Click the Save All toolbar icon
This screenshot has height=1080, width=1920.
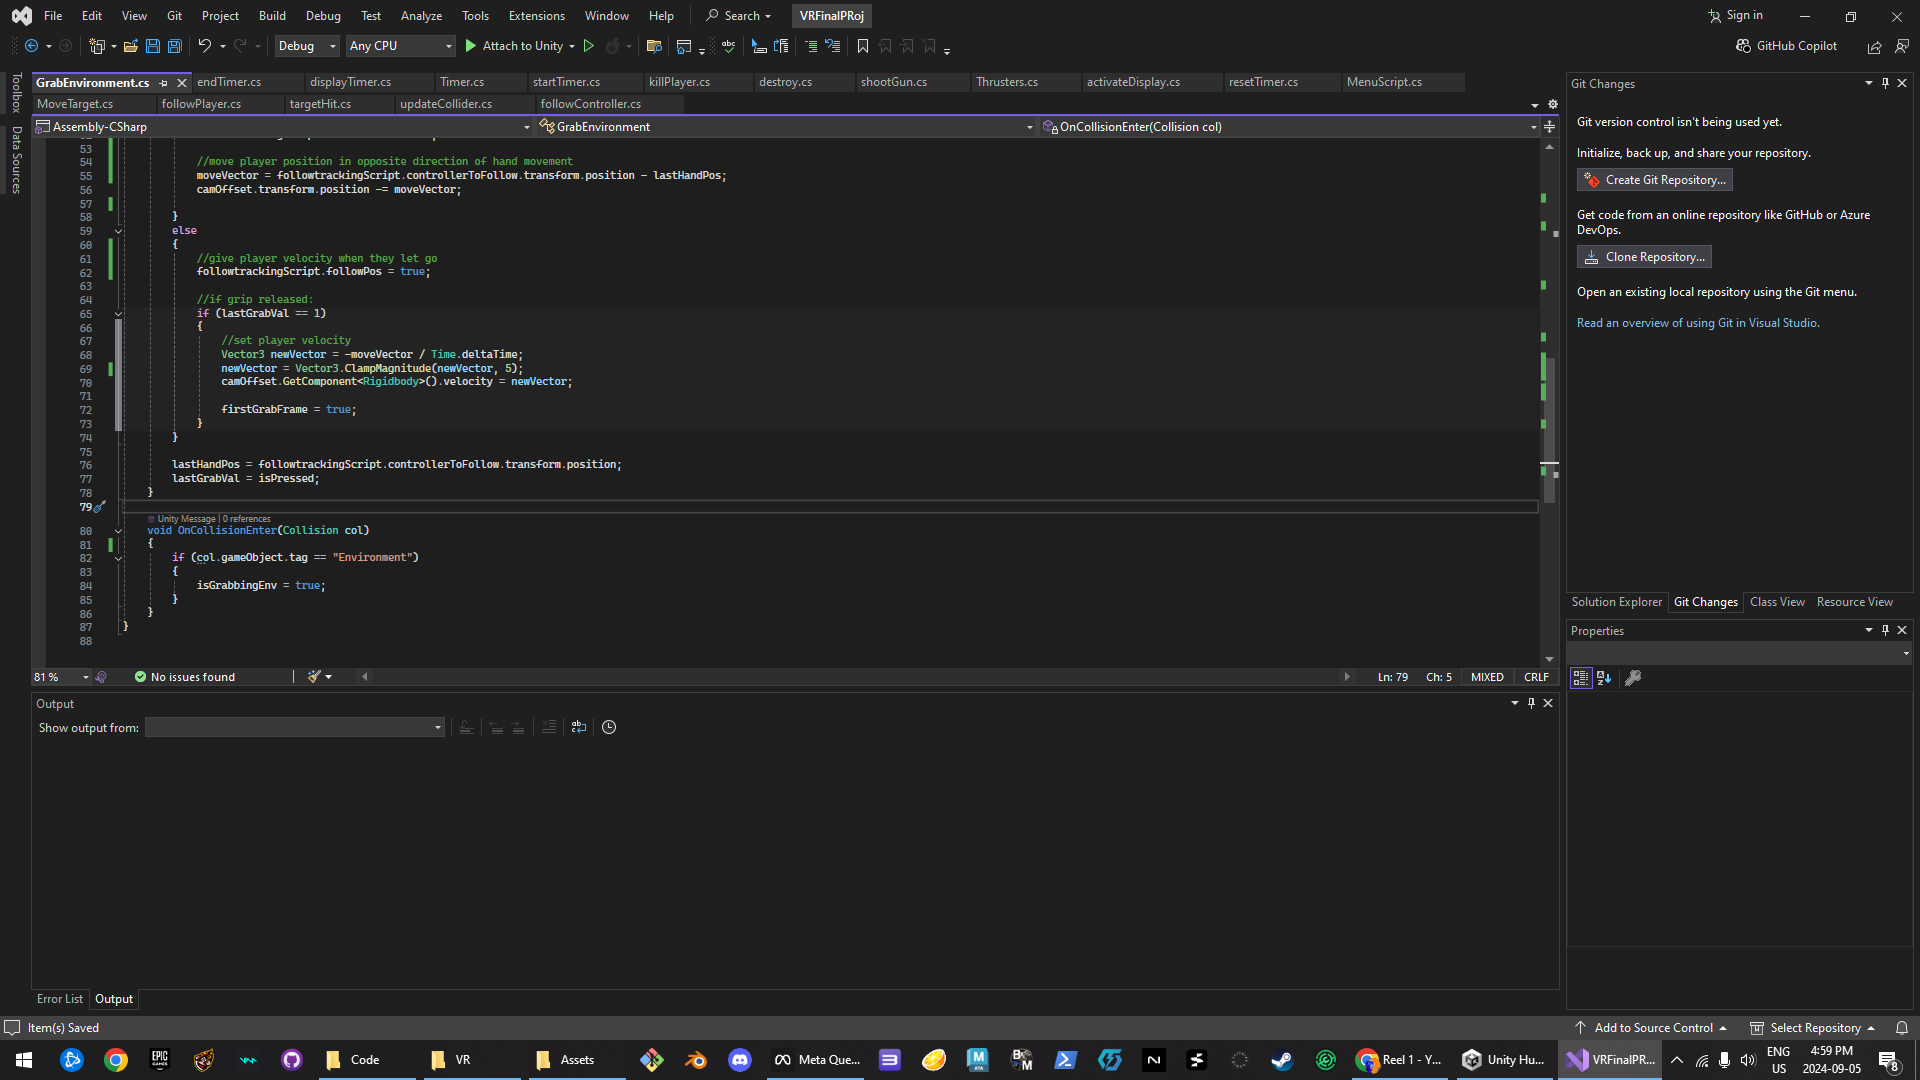(175, 46)
